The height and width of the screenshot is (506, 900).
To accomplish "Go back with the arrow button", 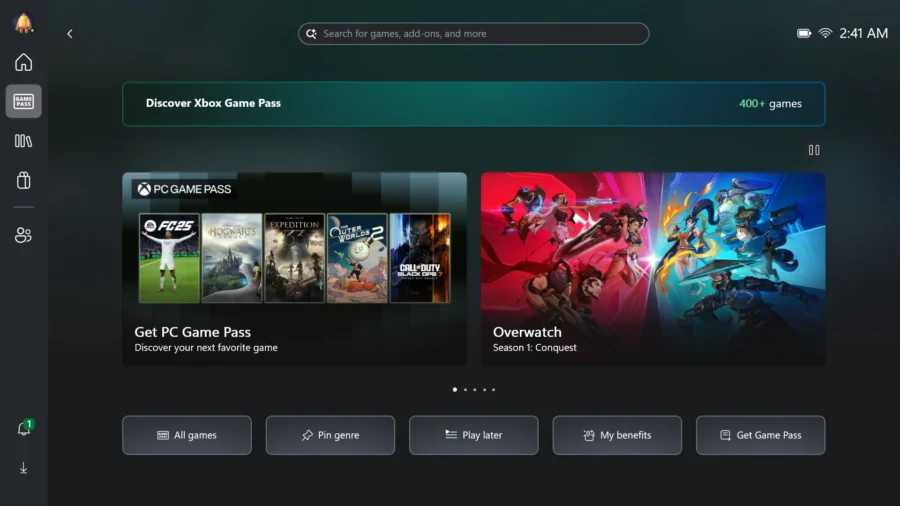I will pos(70,34).
